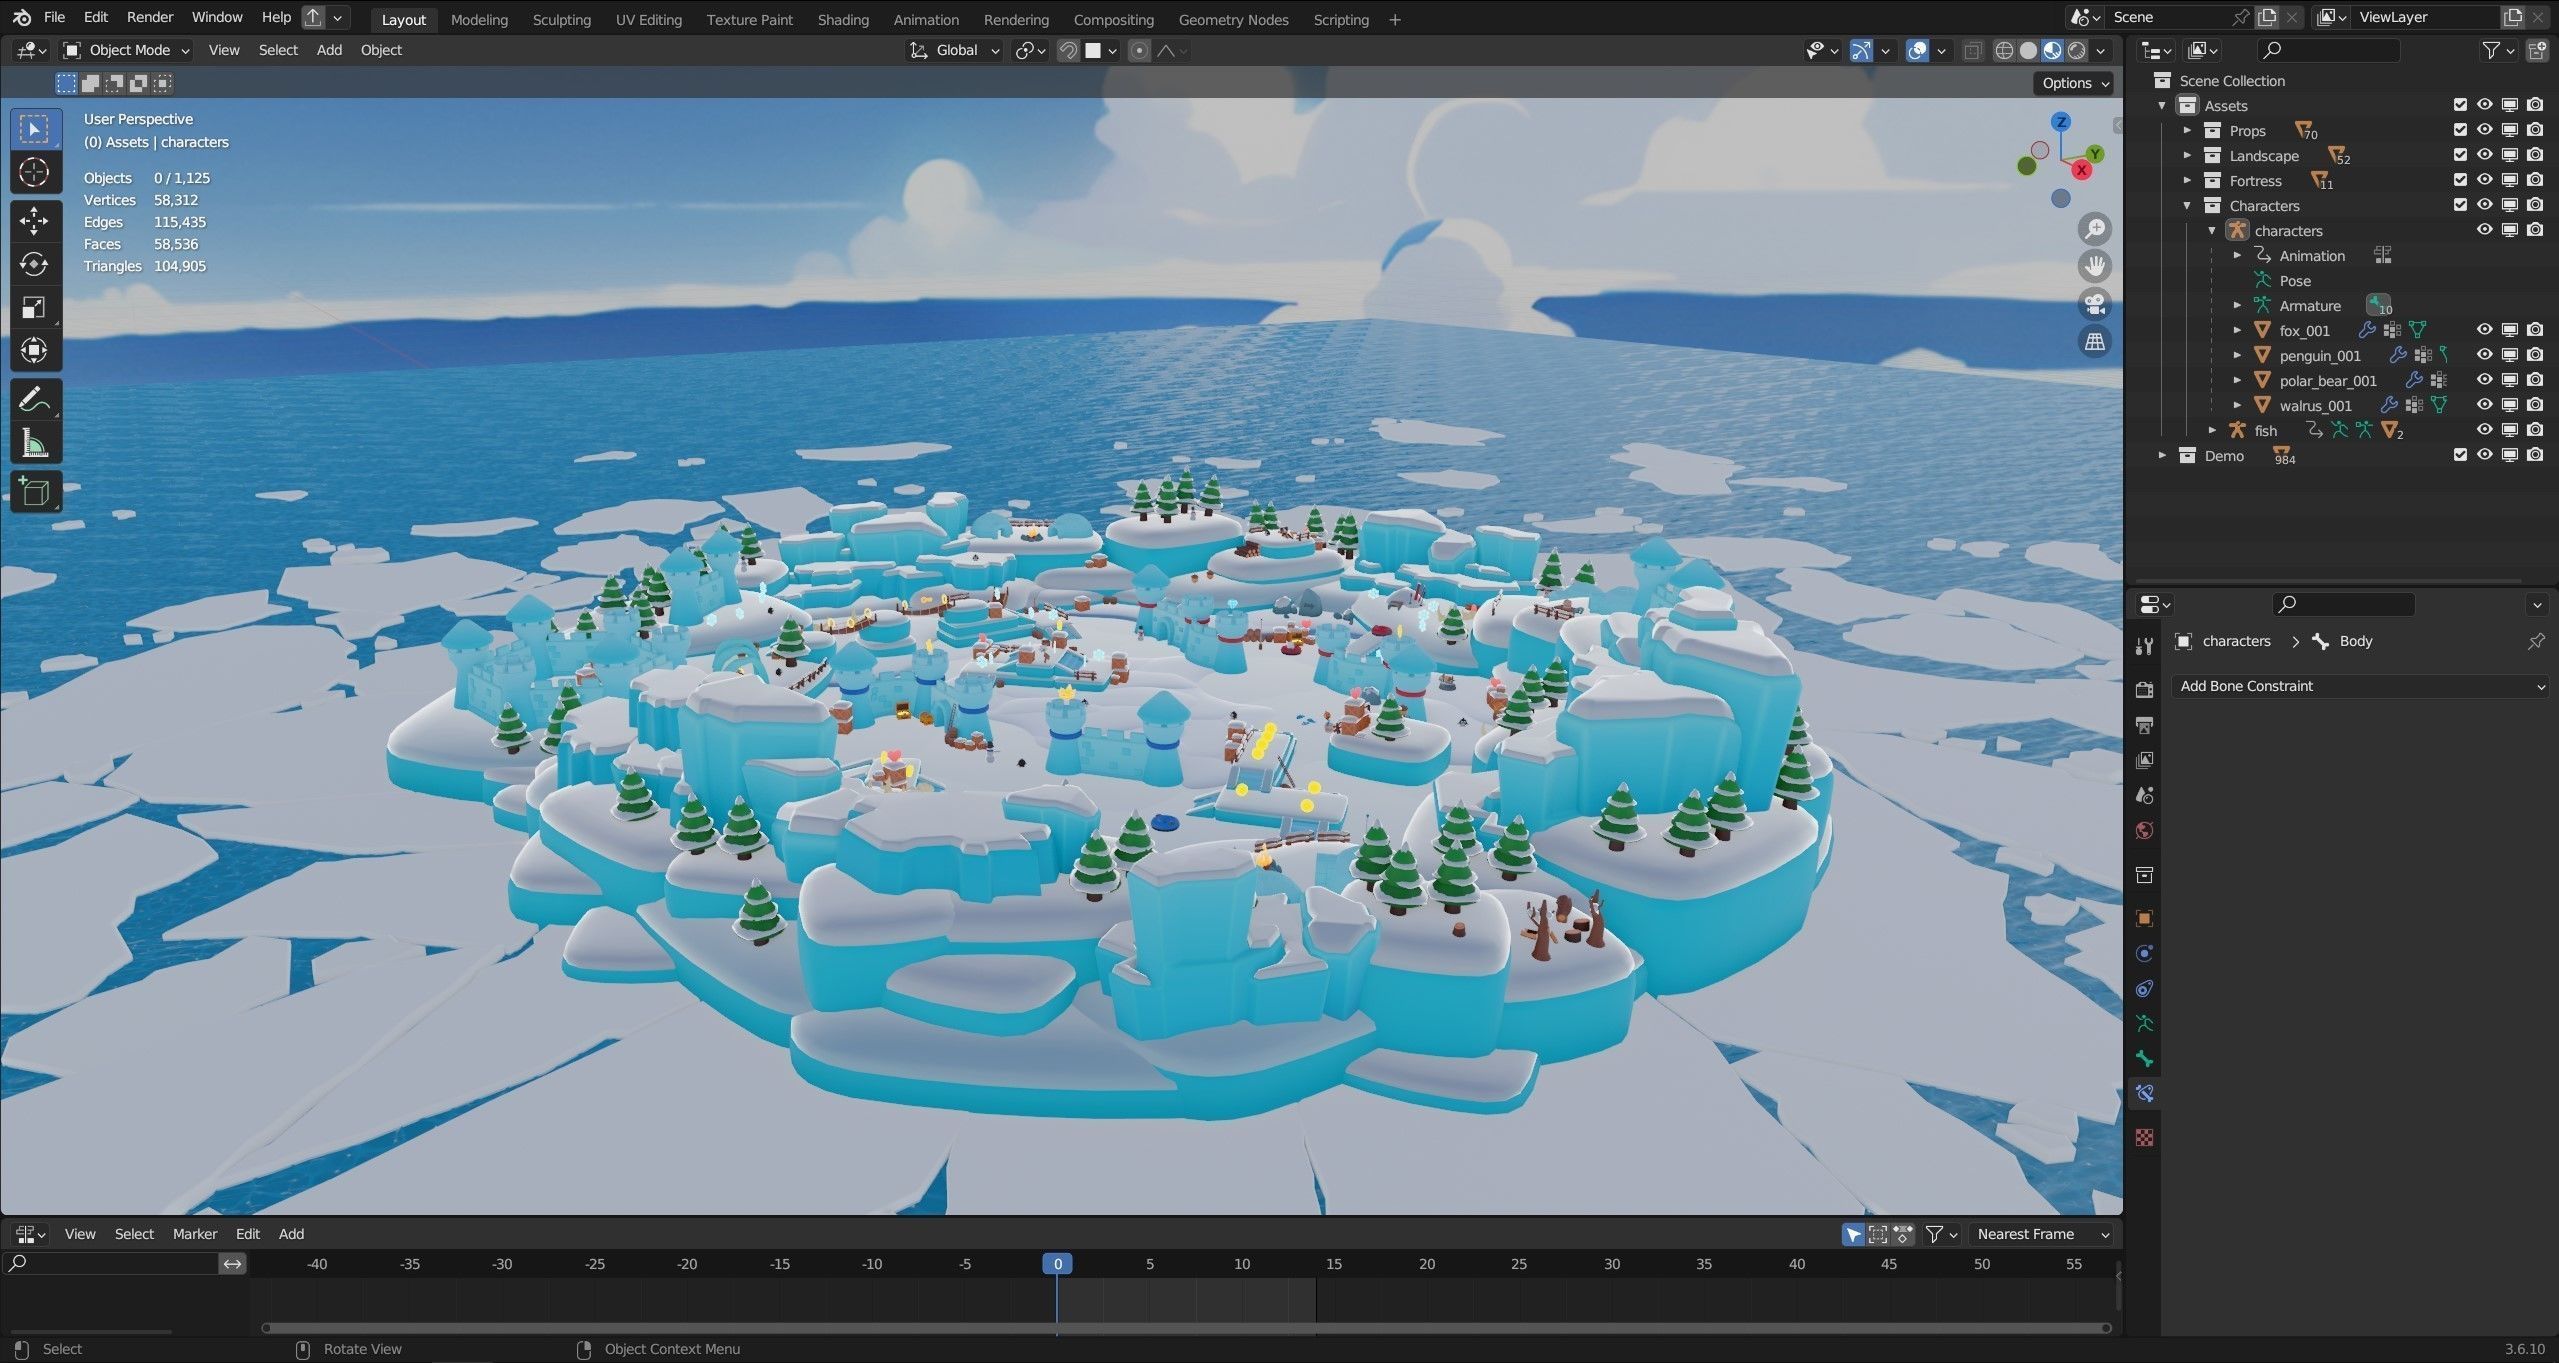This screenshot has height=1363, width=2559.
Task: Open the Global orientation dropdown
Action: coord(954,50)
